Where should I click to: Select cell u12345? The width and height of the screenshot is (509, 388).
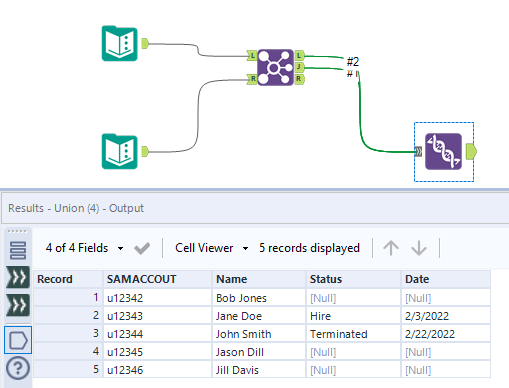[x=157, y=352]
